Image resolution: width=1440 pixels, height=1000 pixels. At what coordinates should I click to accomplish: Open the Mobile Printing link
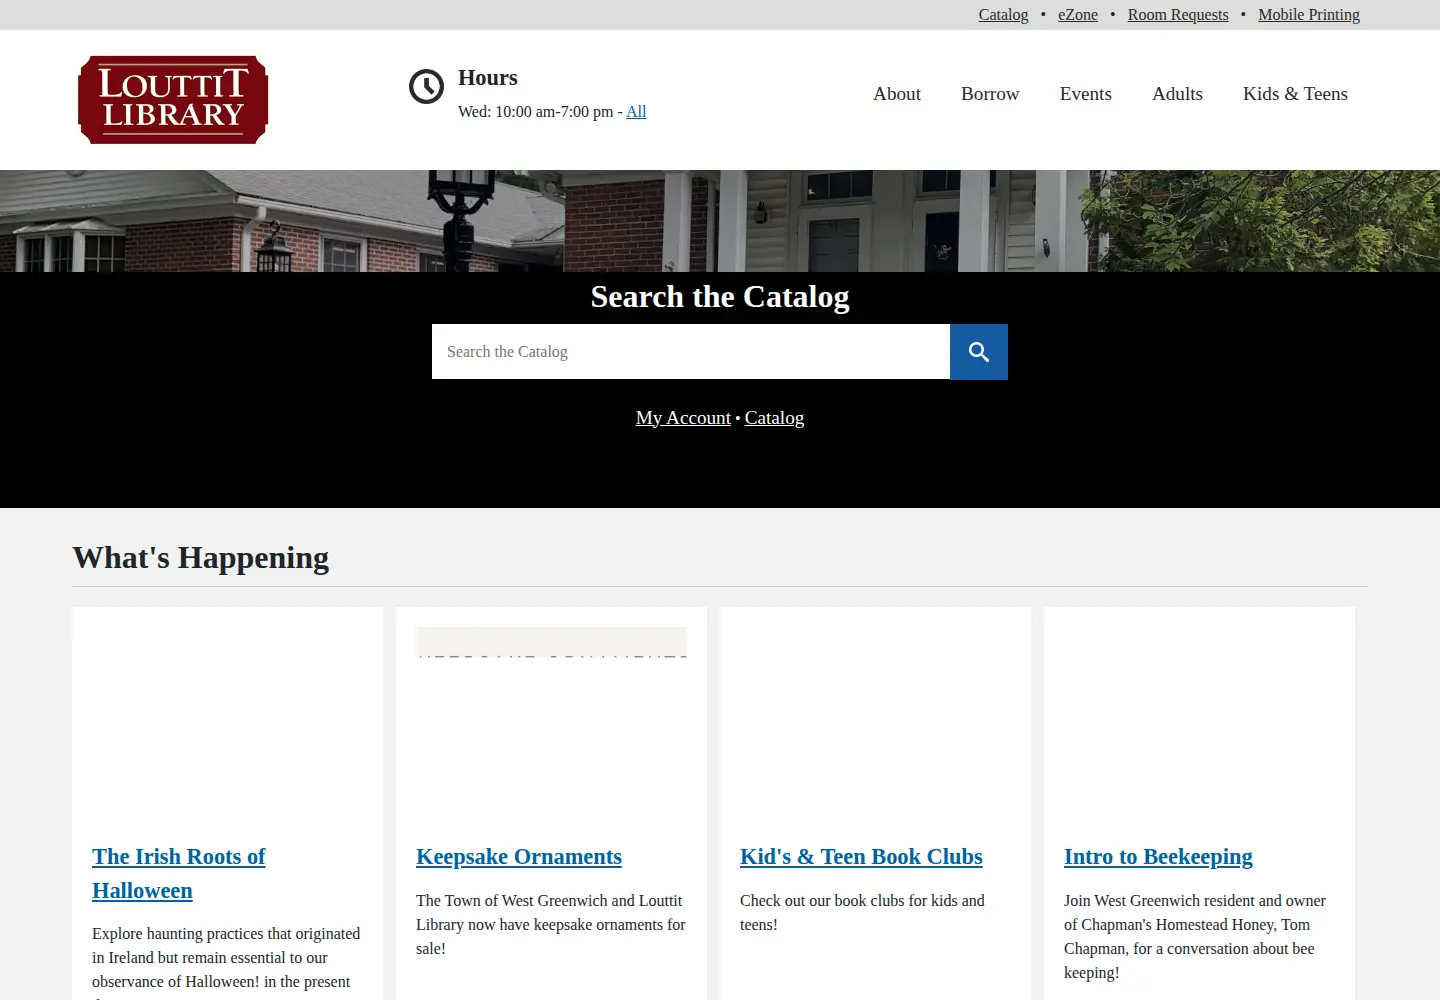pos(1309,15)
